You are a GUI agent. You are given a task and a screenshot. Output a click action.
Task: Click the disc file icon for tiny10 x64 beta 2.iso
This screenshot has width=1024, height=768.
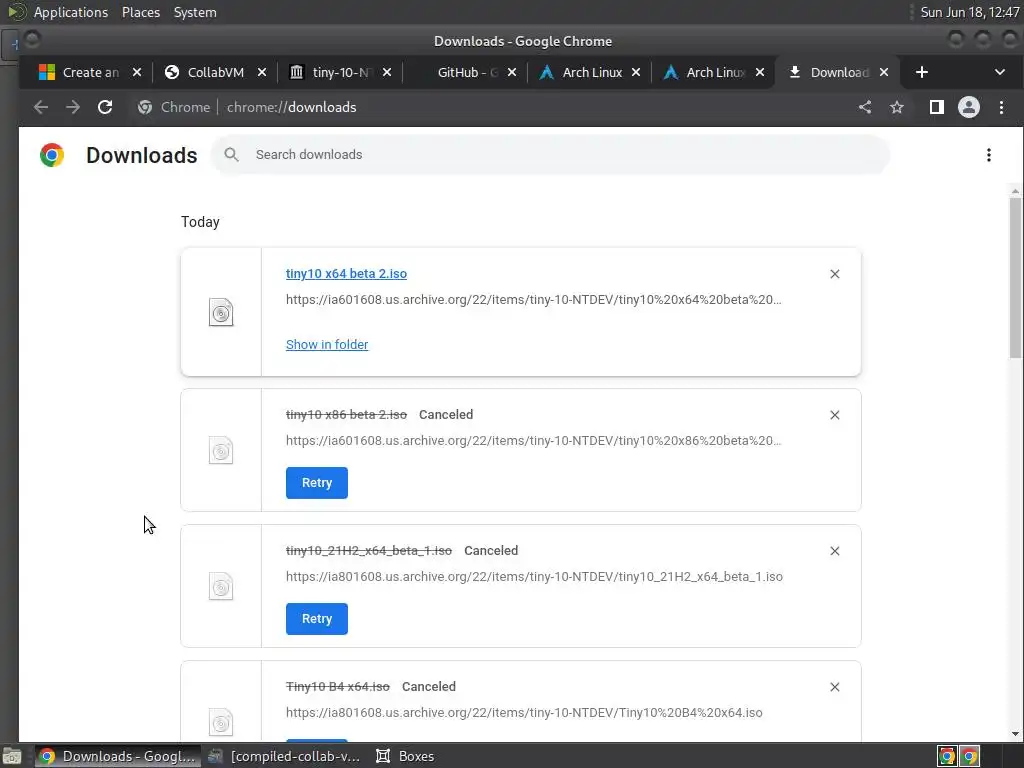pos(221,312)
